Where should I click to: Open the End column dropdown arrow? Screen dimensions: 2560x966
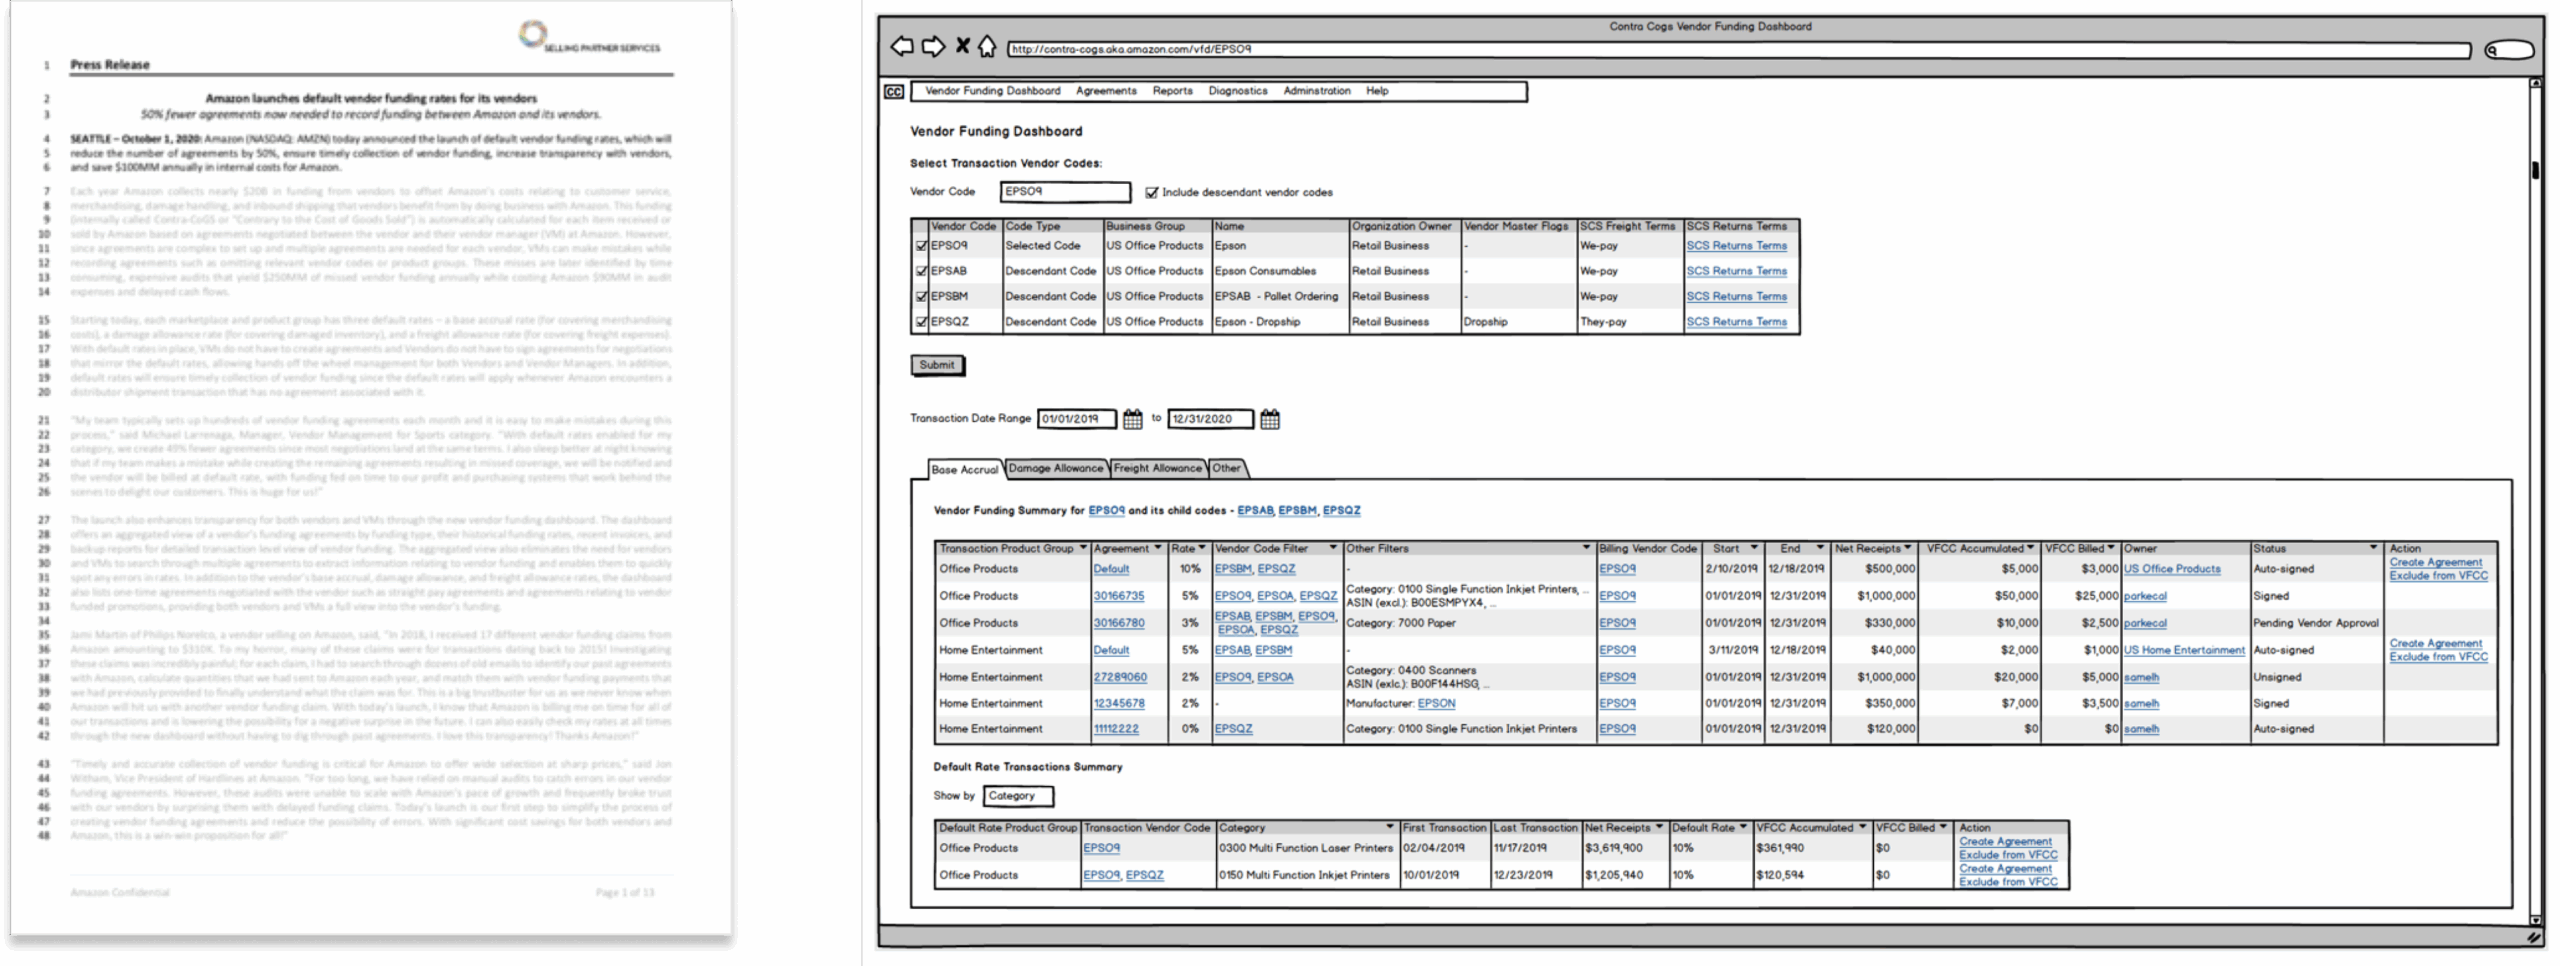coord(1819,548)
